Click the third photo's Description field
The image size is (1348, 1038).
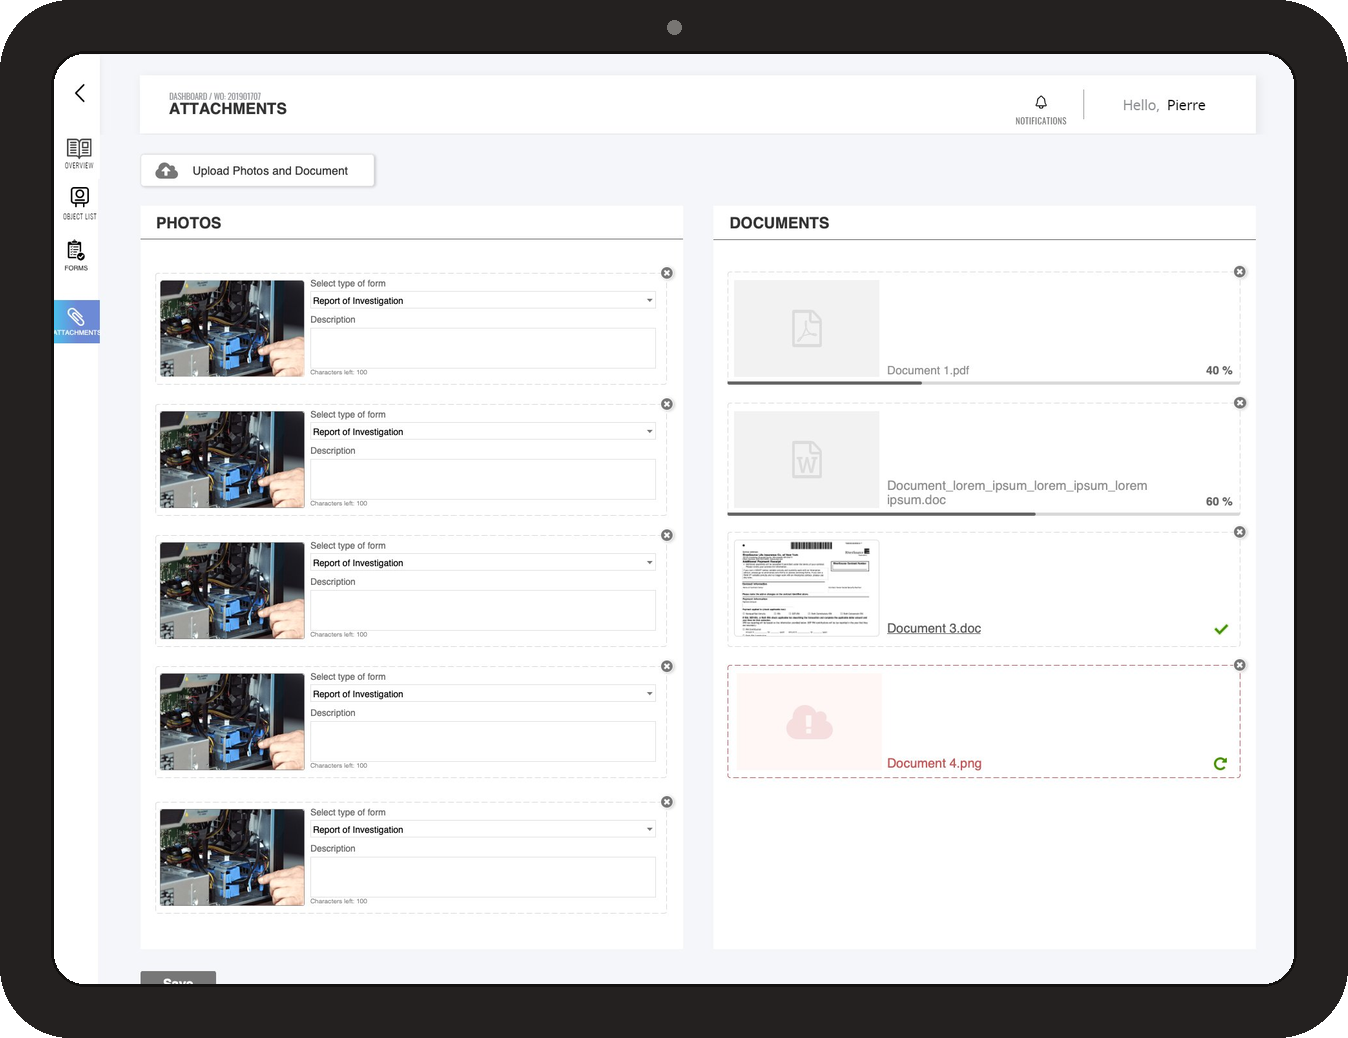[x=483, y=610]
